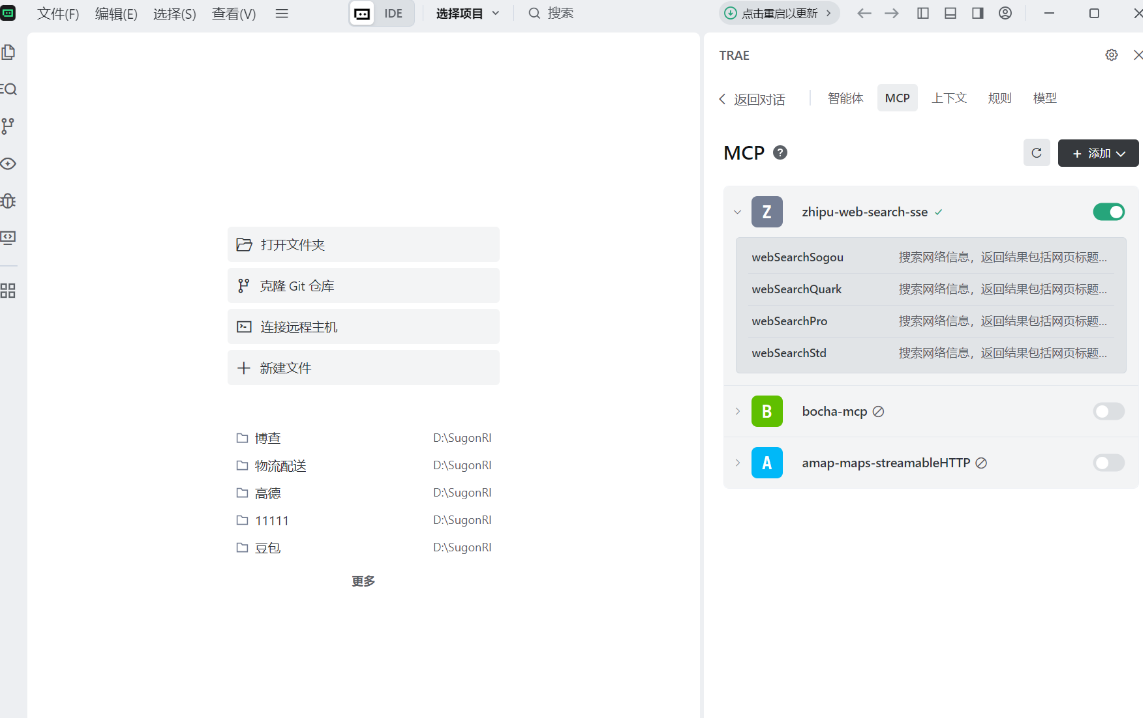Click the MCP refresh icon button

[x=1036, y=153]
